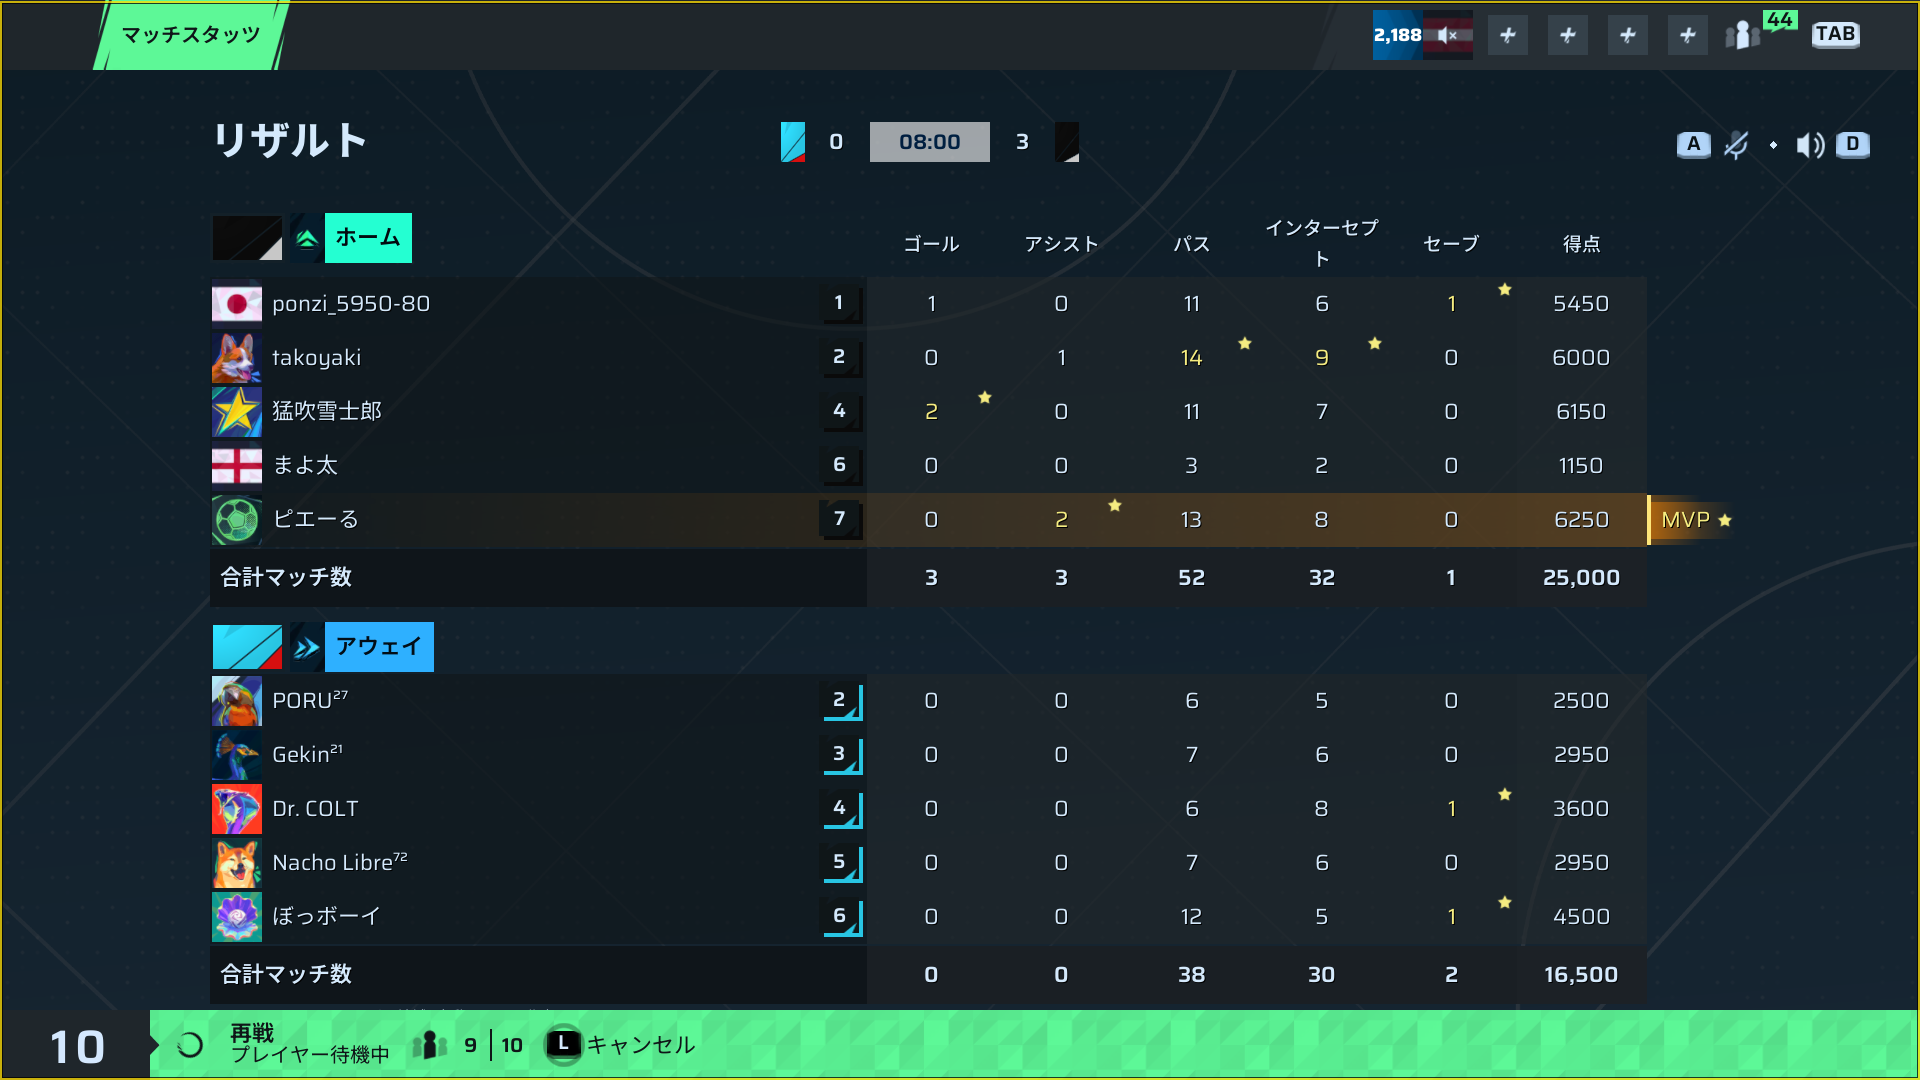Click the 得点 column header

1581,244
